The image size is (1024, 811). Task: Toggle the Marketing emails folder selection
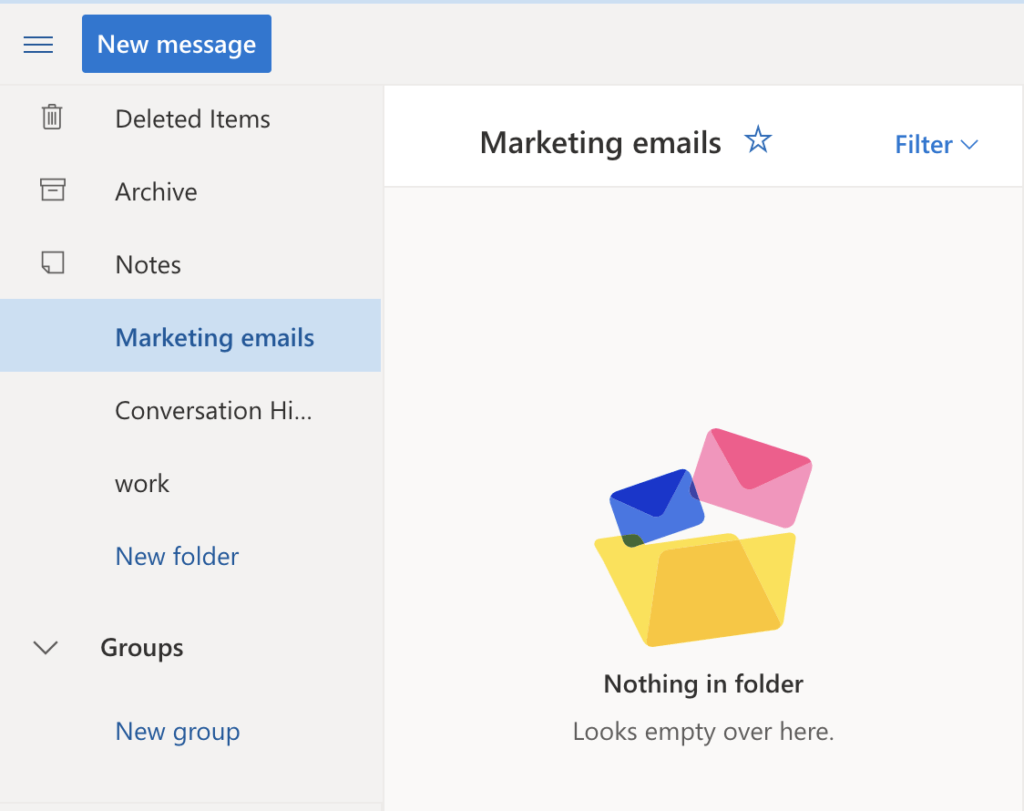pos(214,337)
